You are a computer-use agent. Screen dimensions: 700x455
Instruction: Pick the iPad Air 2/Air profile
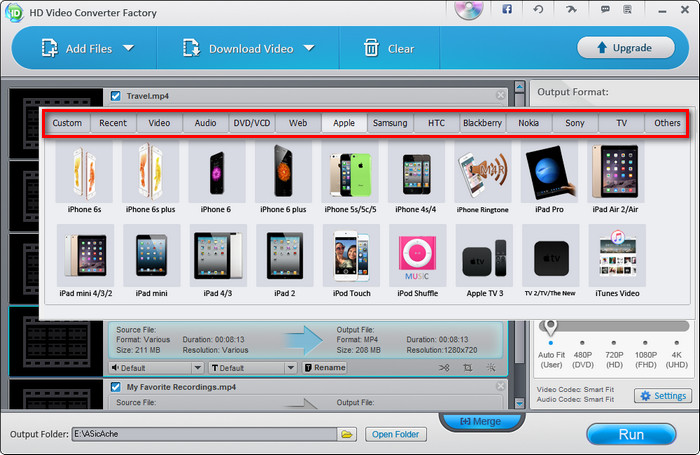616,178
